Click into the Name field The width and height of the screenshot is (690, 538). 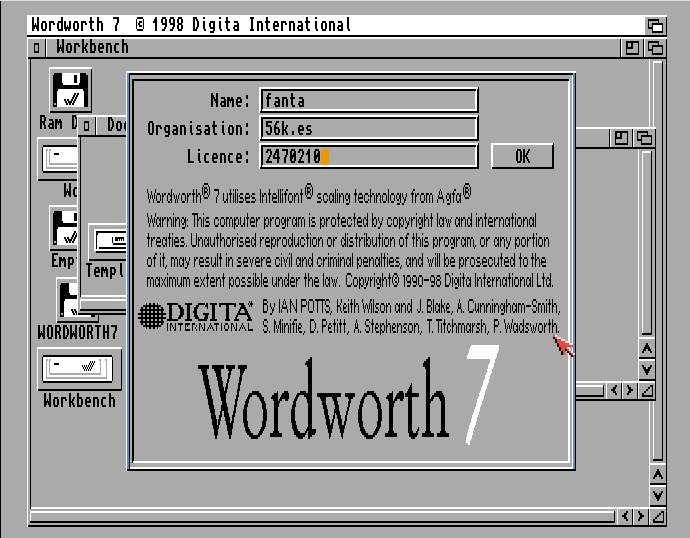click(368, 100)
